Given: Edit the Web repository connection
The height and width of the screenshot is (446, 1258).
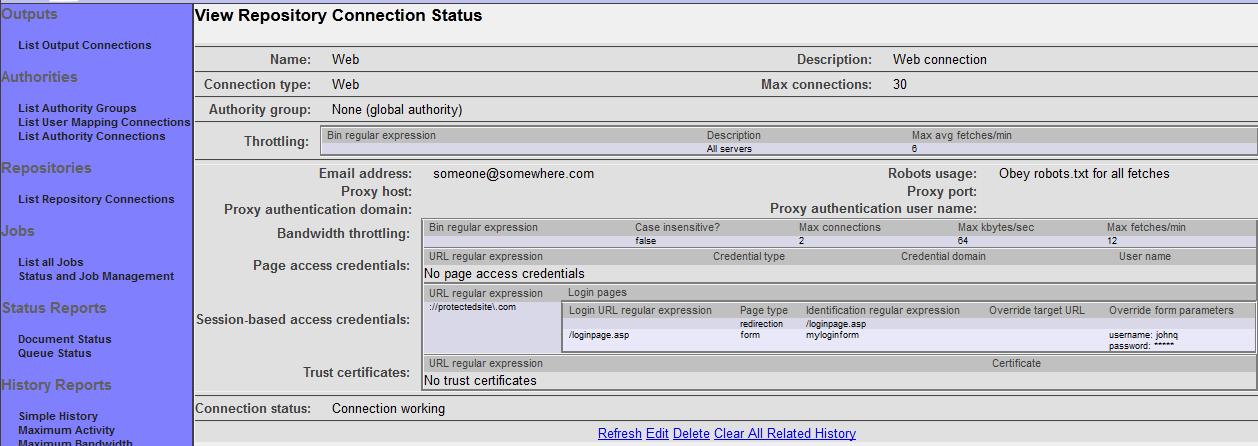Looking at the screenshot, I should tap(657, 433).
